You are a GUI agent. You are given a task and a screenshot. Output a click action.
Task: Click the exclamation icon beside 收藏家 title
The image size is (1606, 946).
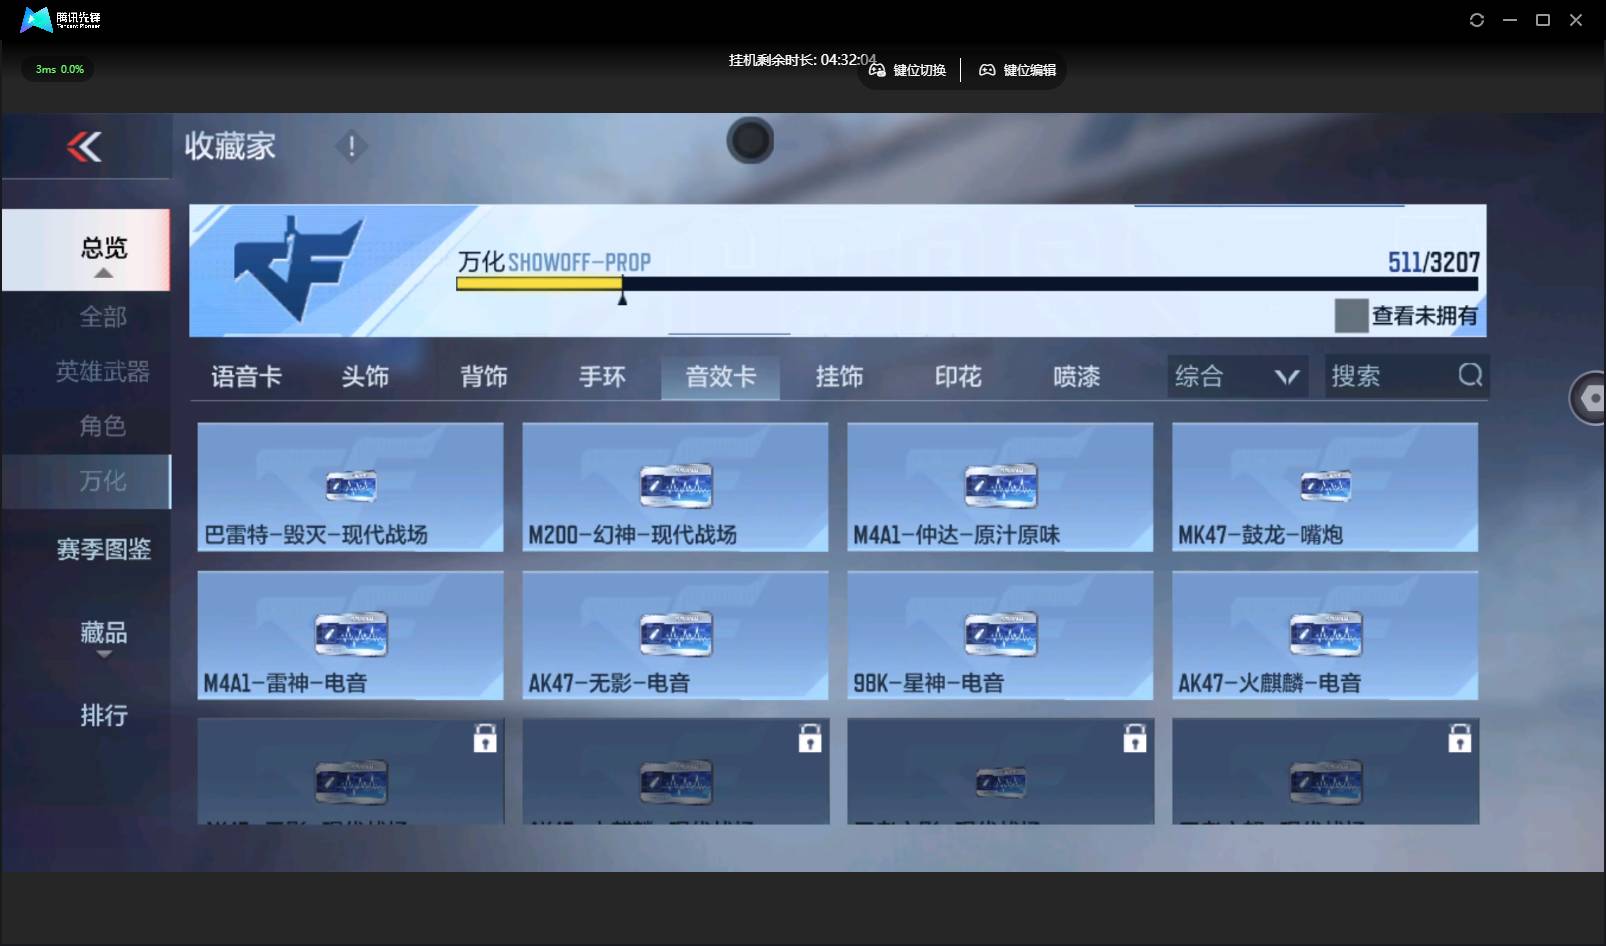(x=351, y=146)
